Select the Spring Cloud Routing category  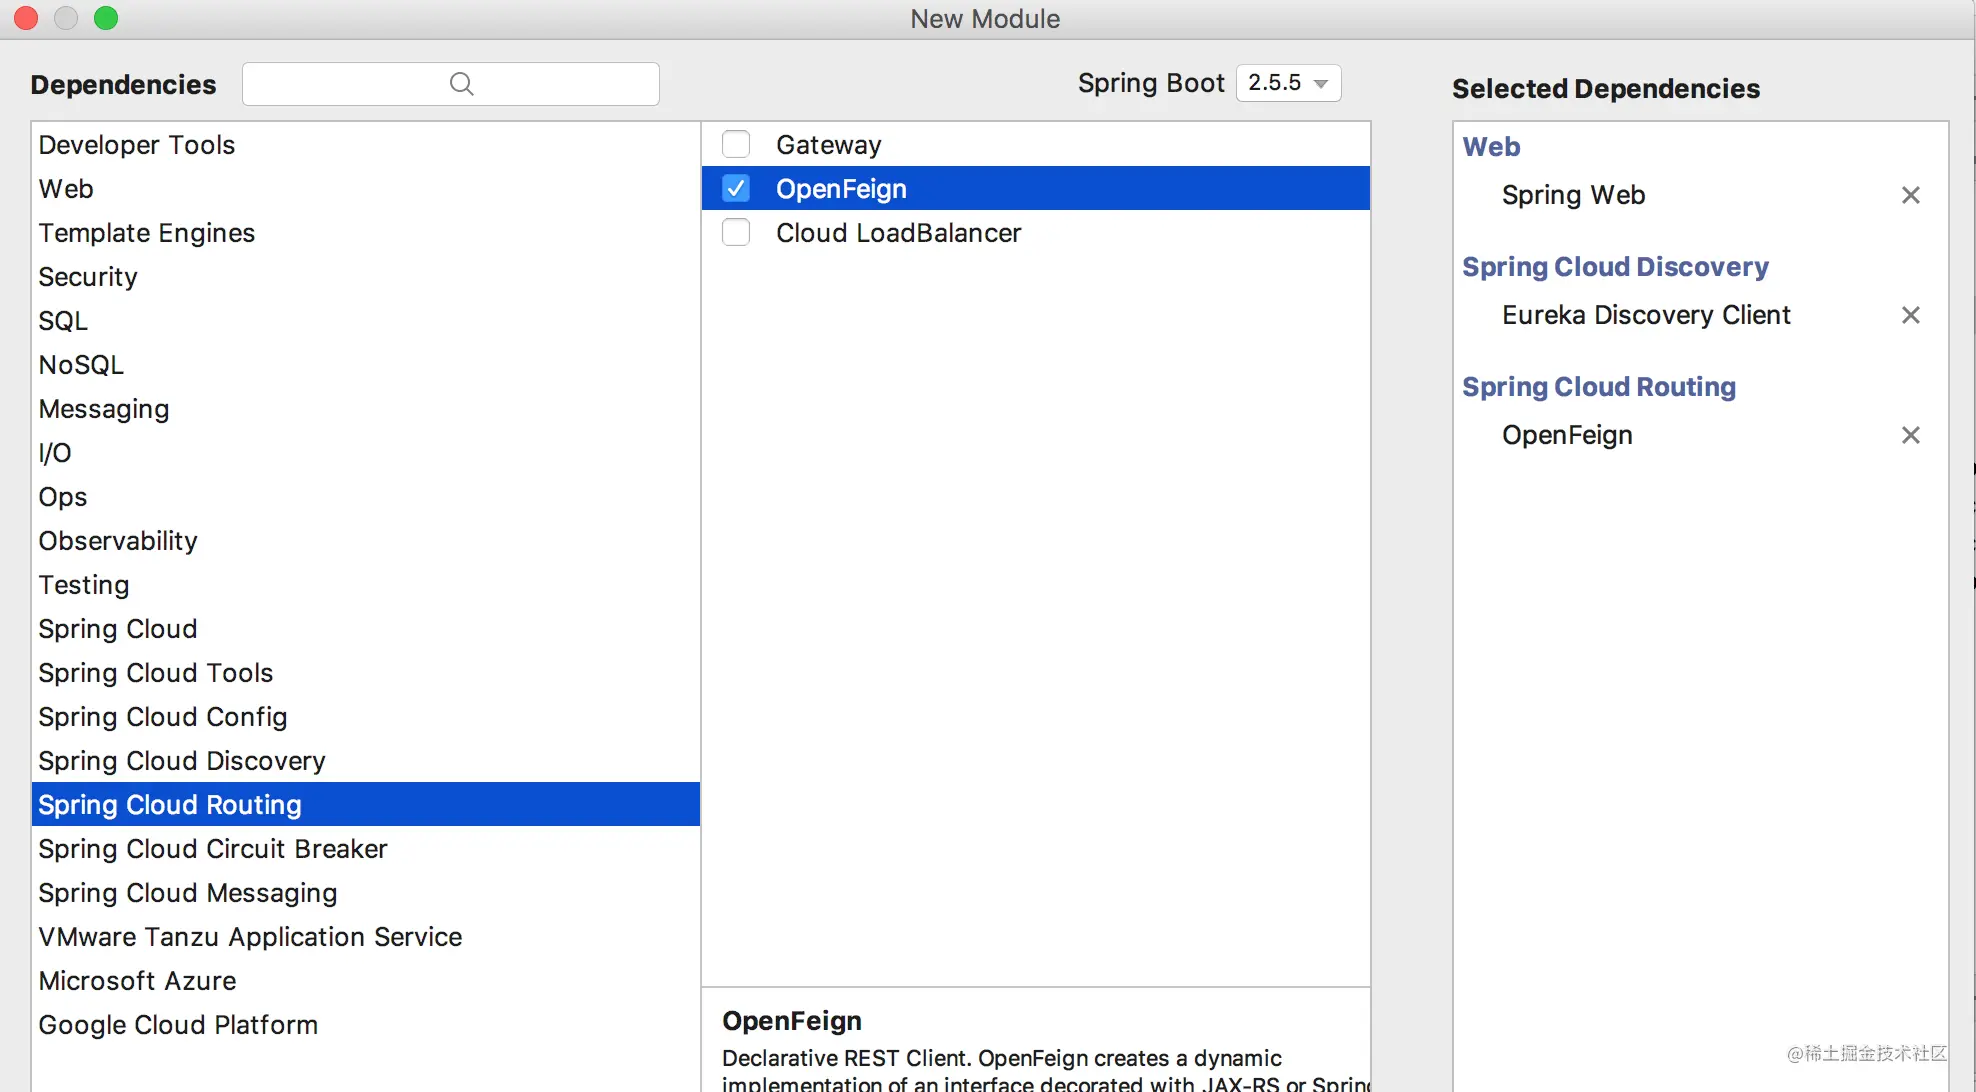pyautogui.click(x=366, y=805)
